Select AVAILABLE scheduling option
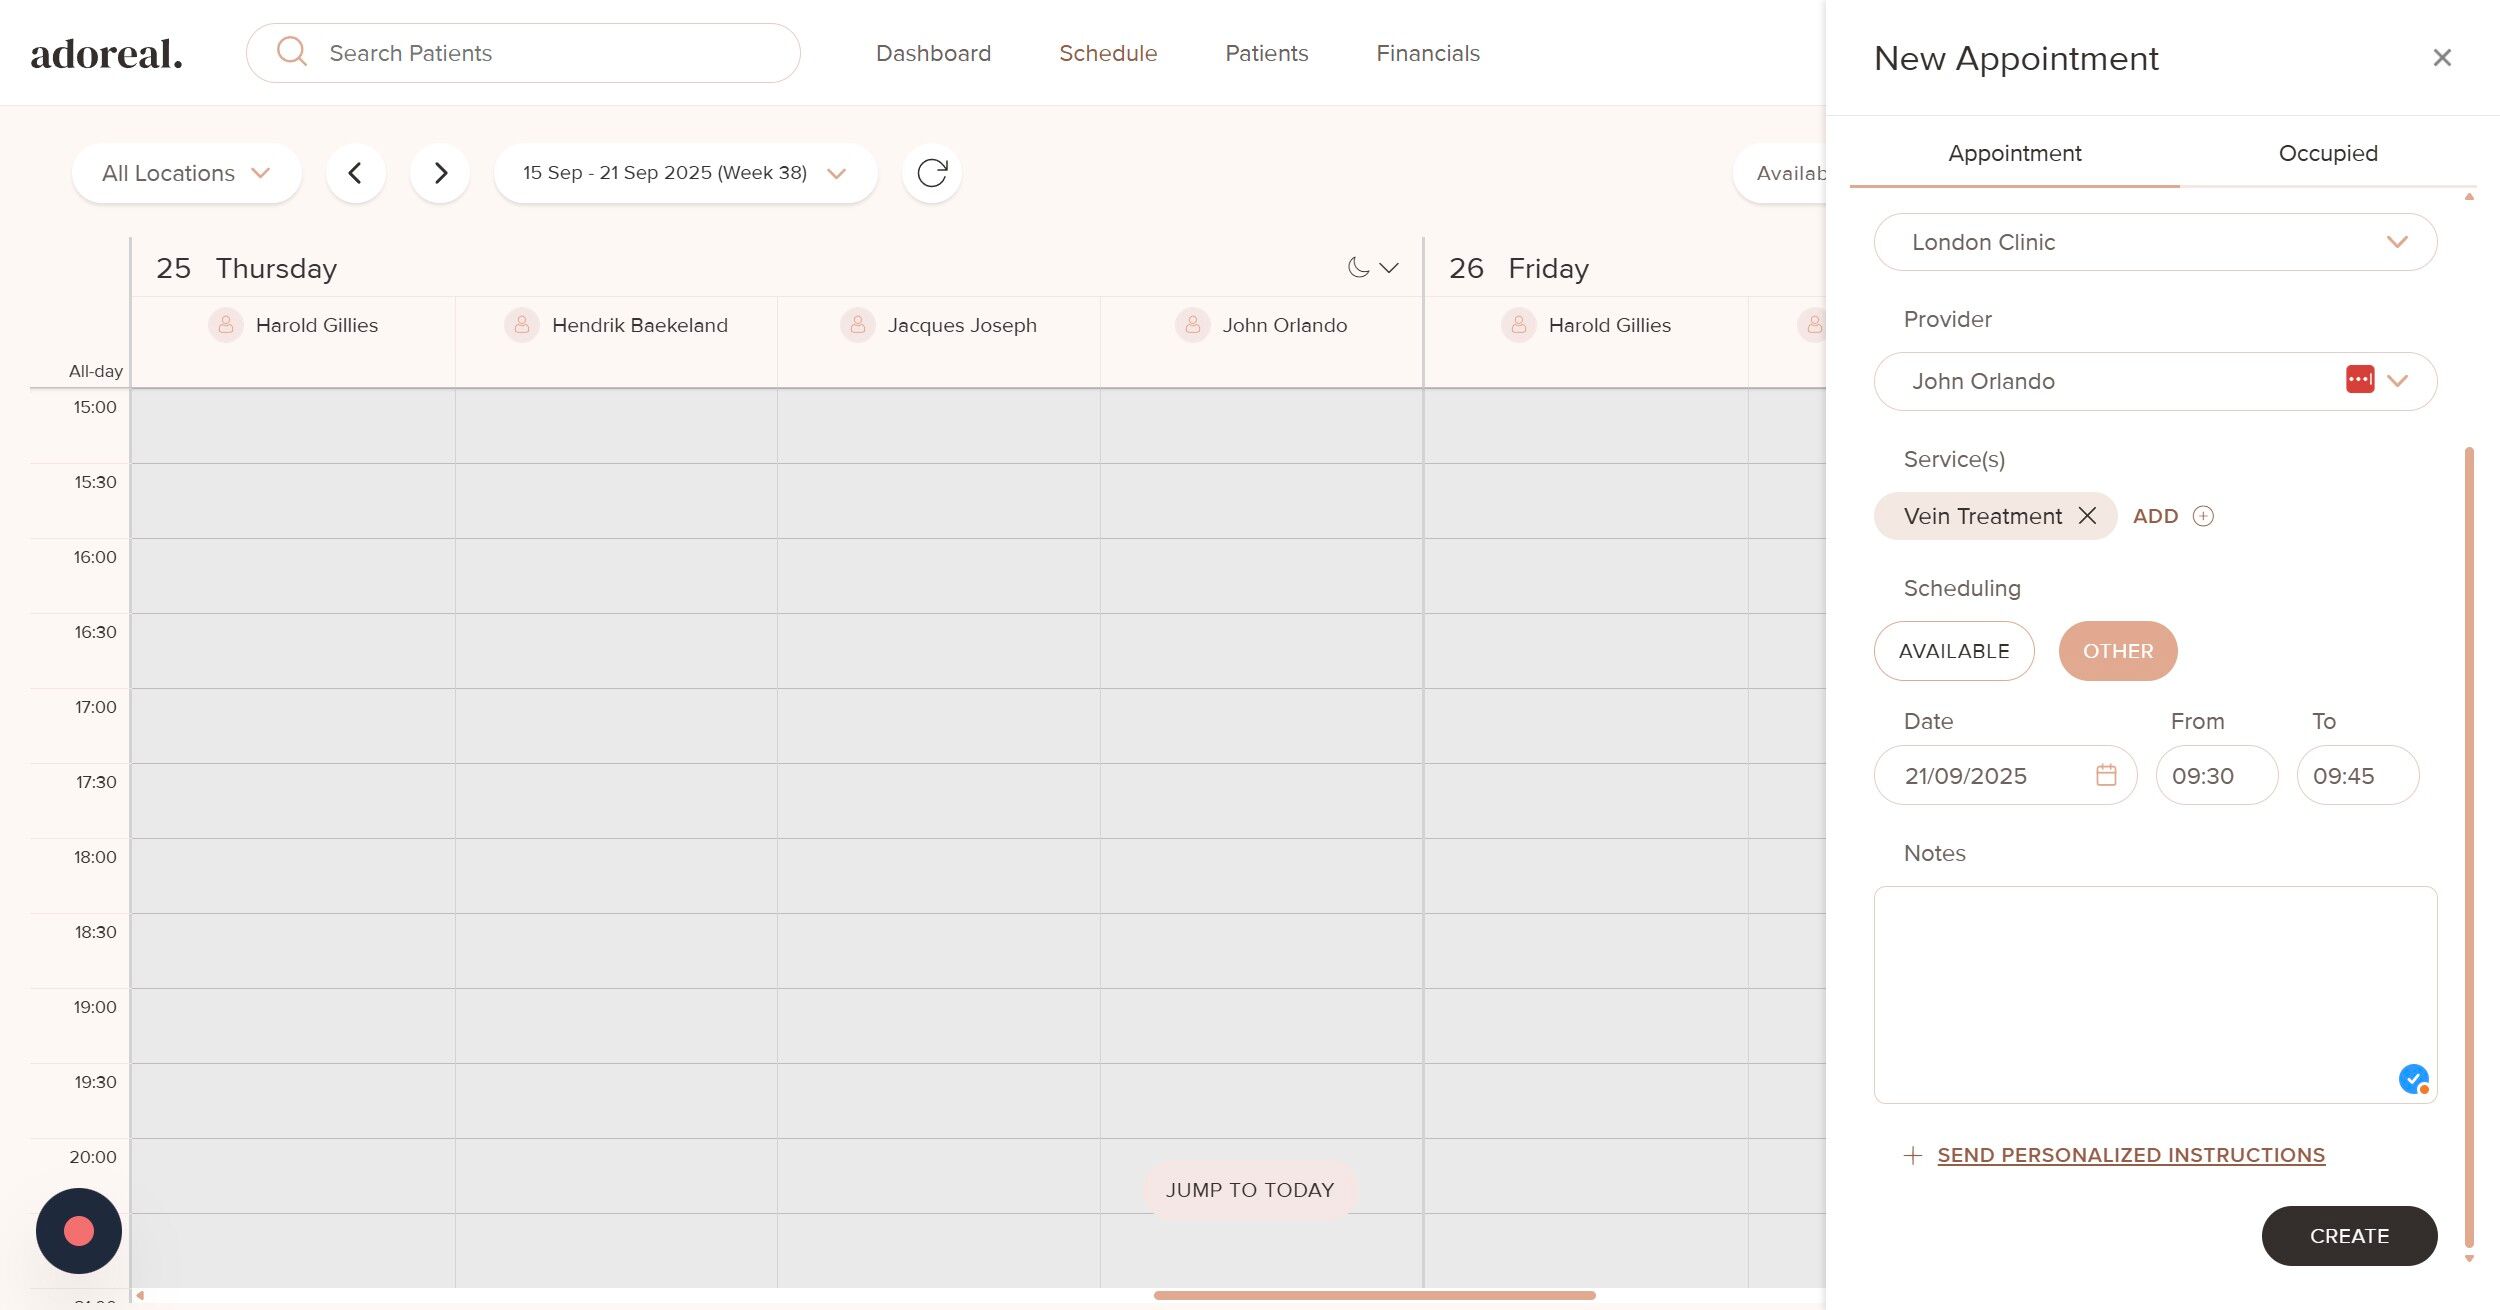Viewport: 2500px width, 1310px height. point(1953,651)
